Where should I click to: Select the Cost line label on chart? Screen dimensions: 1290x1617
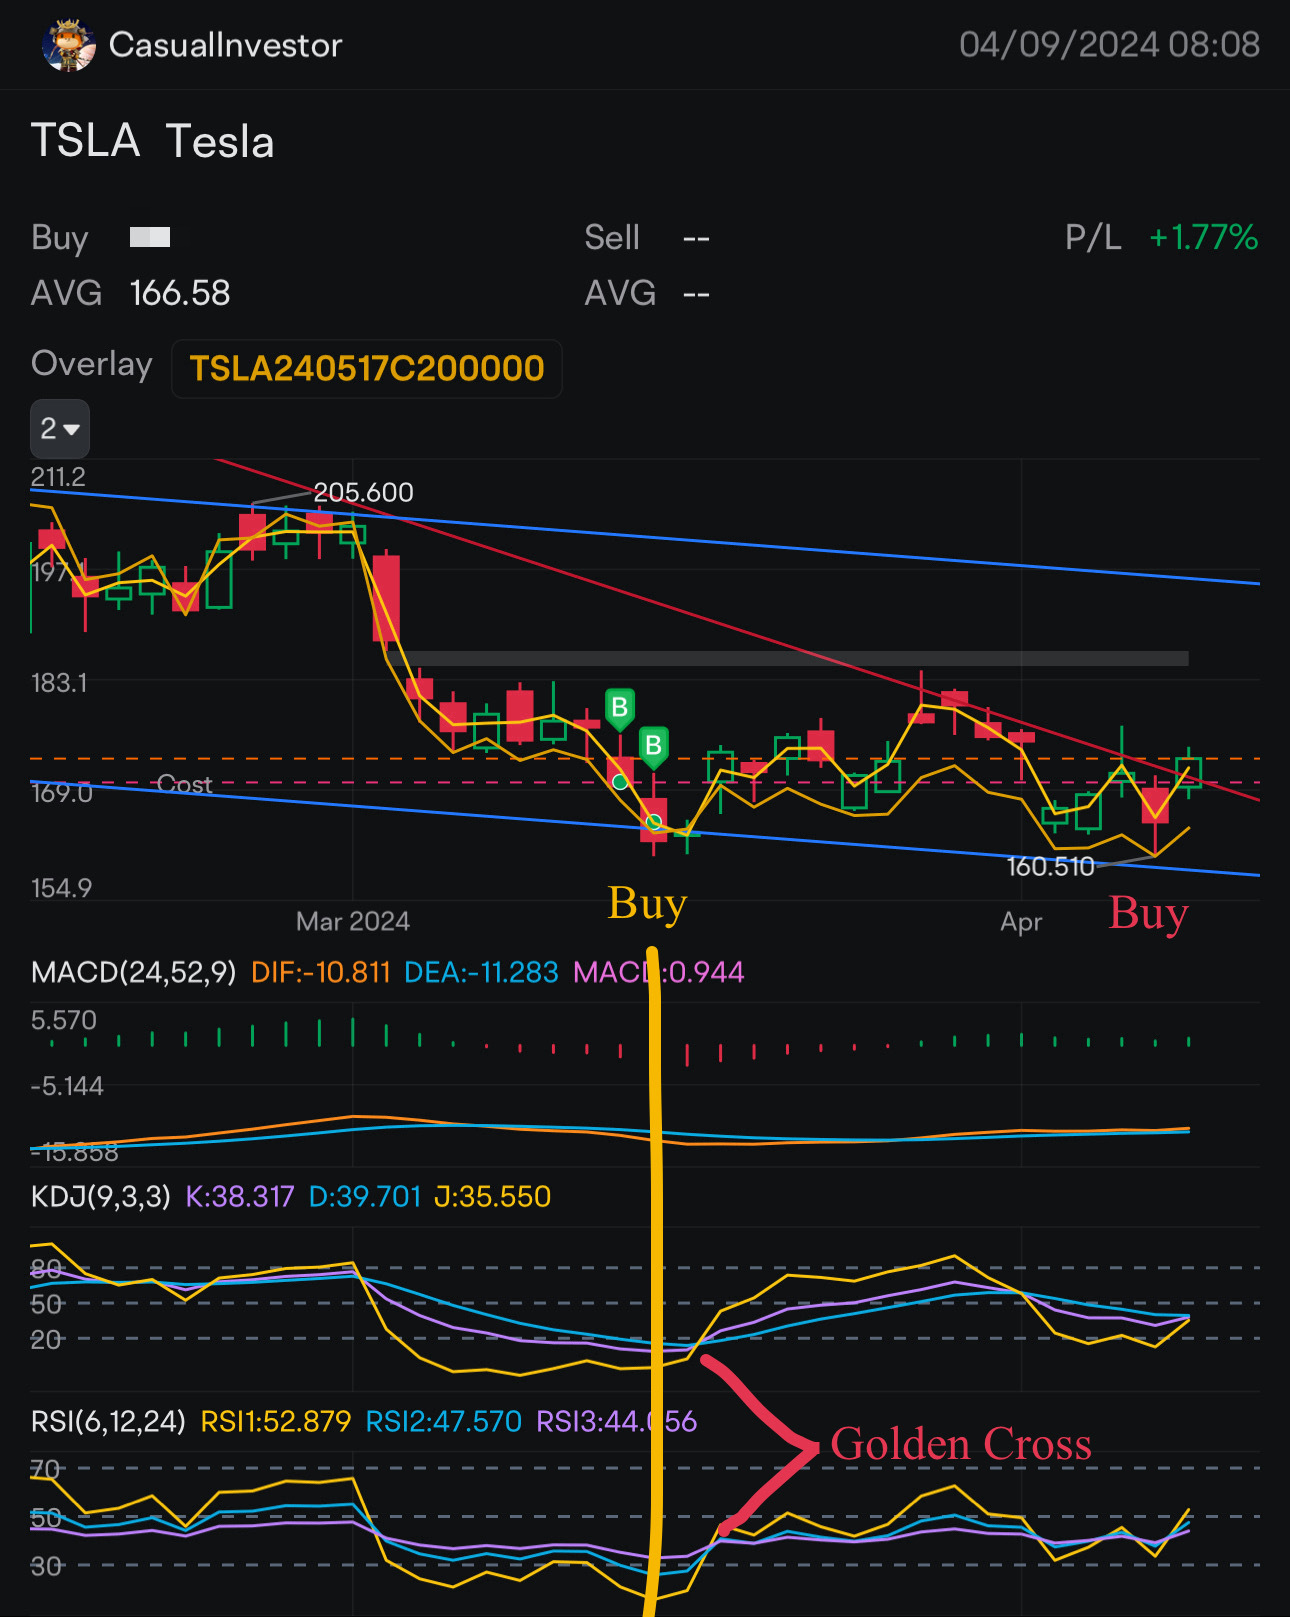[185, 784]
